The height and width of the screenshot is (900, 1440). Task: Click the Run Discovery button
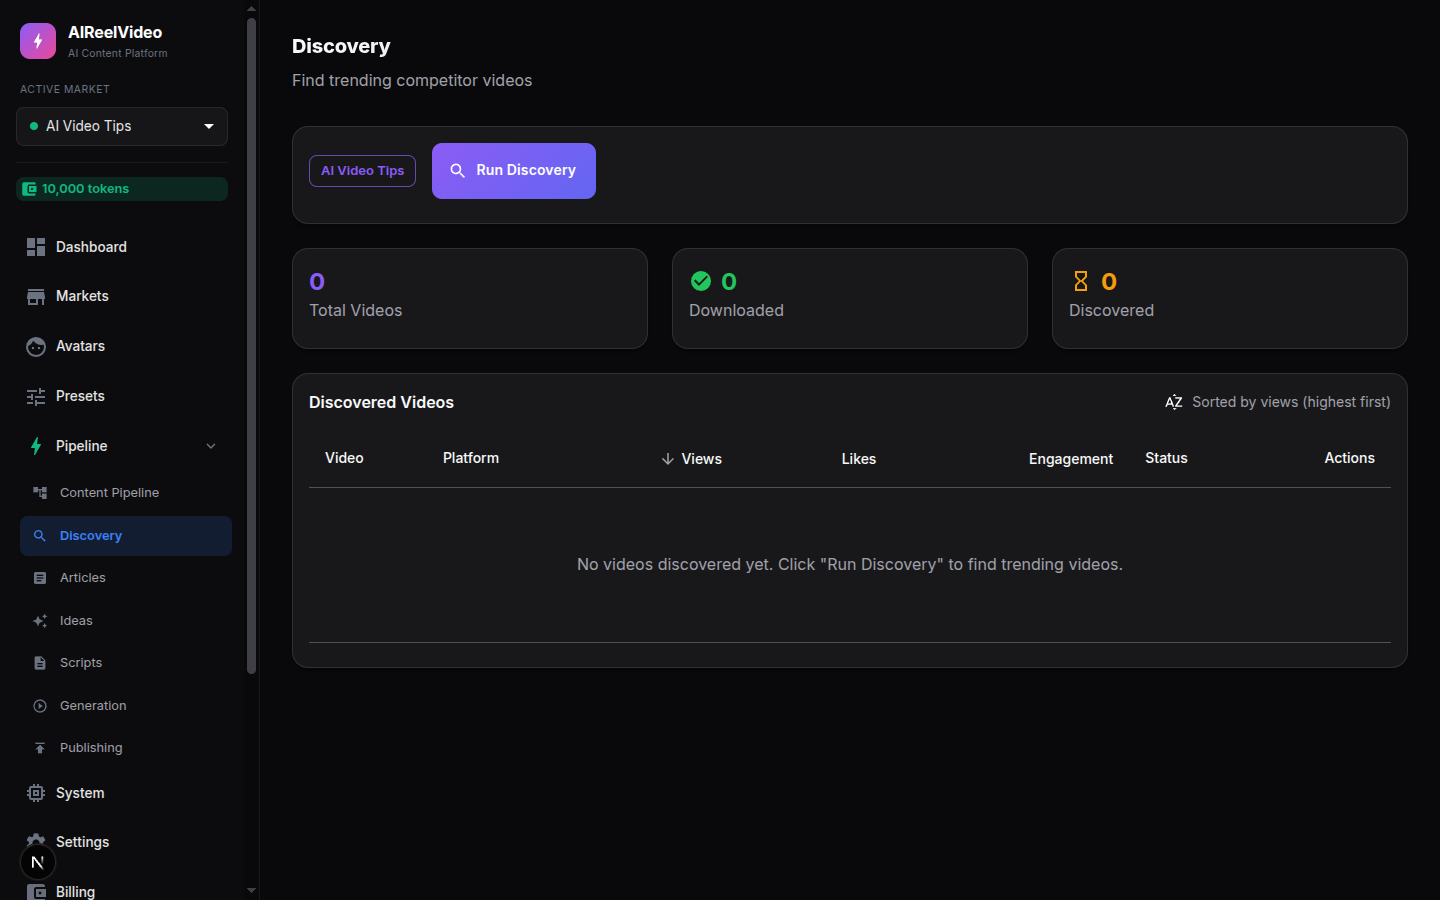pos(513,171)
